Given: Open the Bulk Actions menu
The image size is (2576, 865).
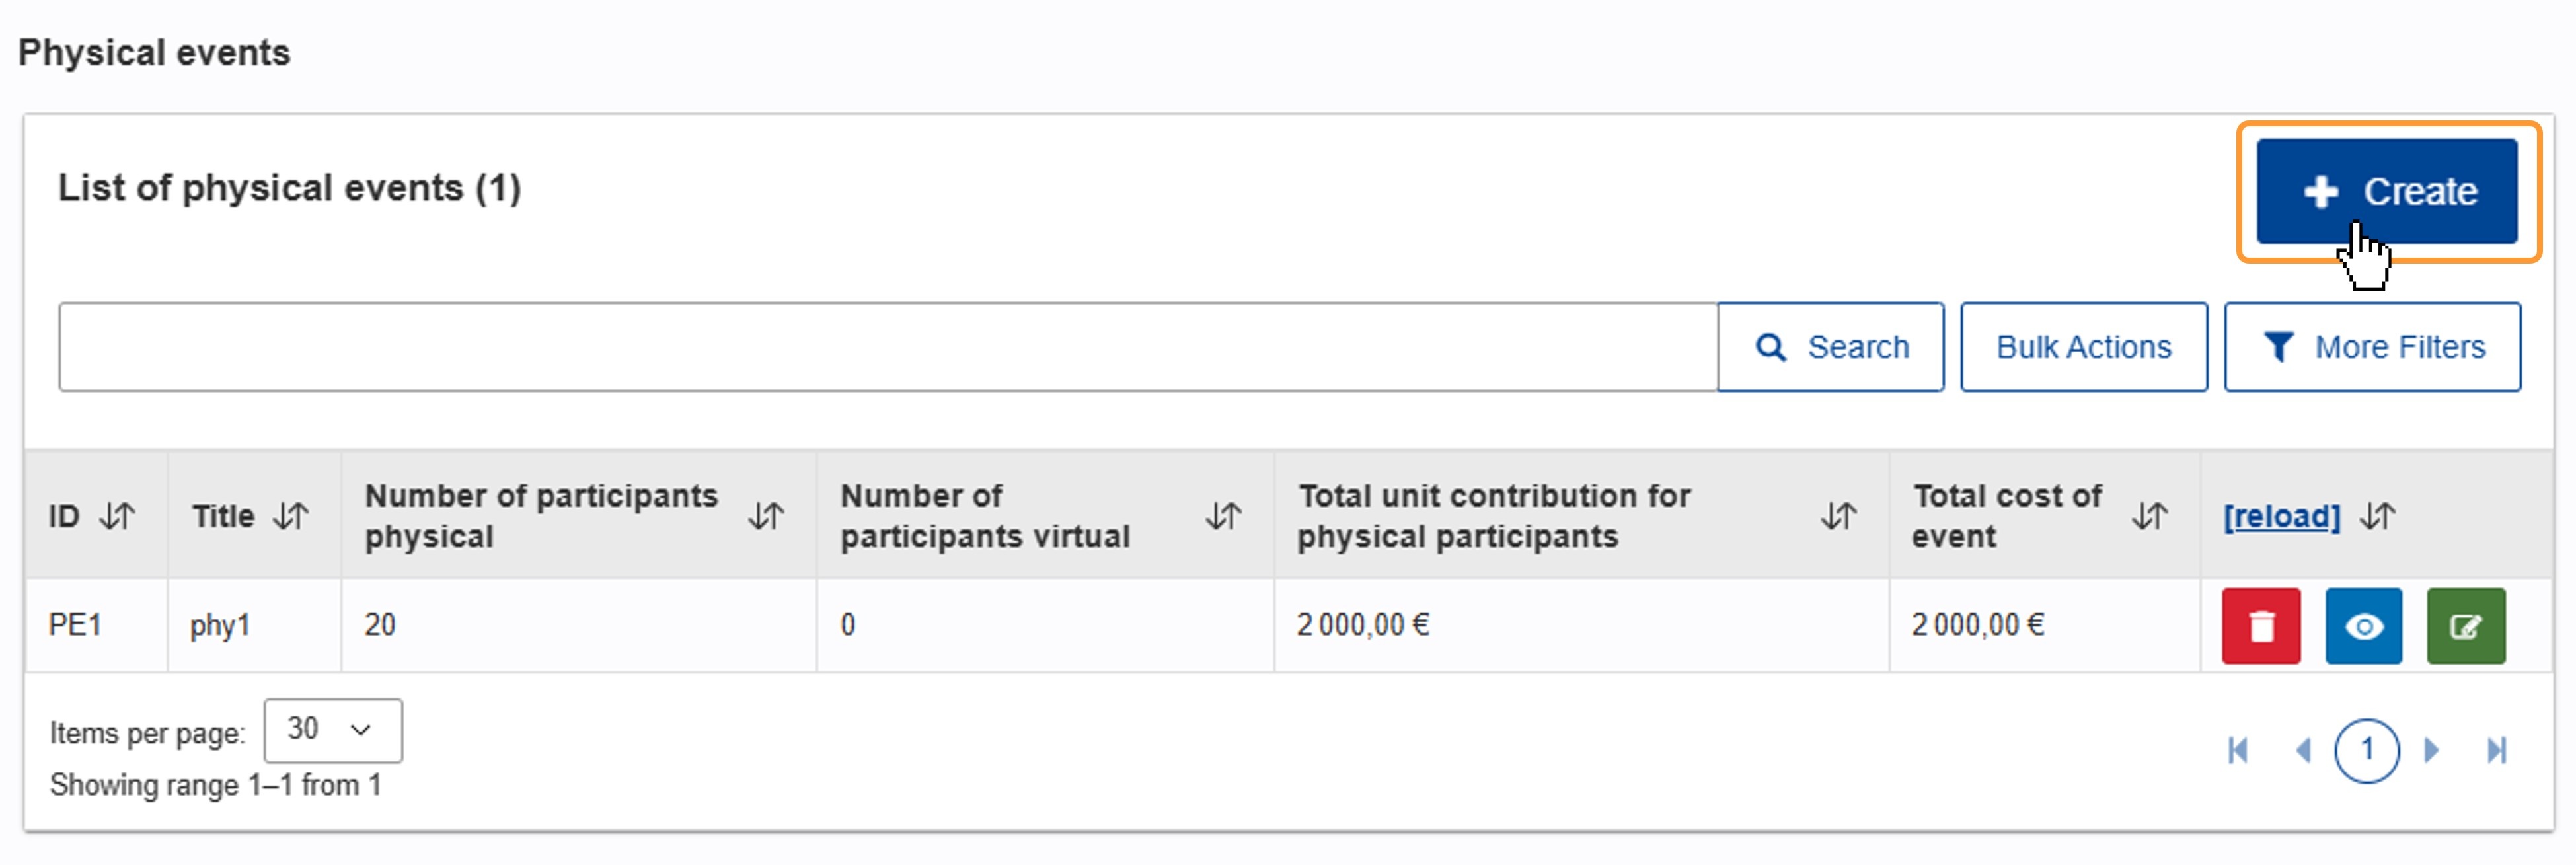Looking at the screenshot, I should [x=2084, y=347].
